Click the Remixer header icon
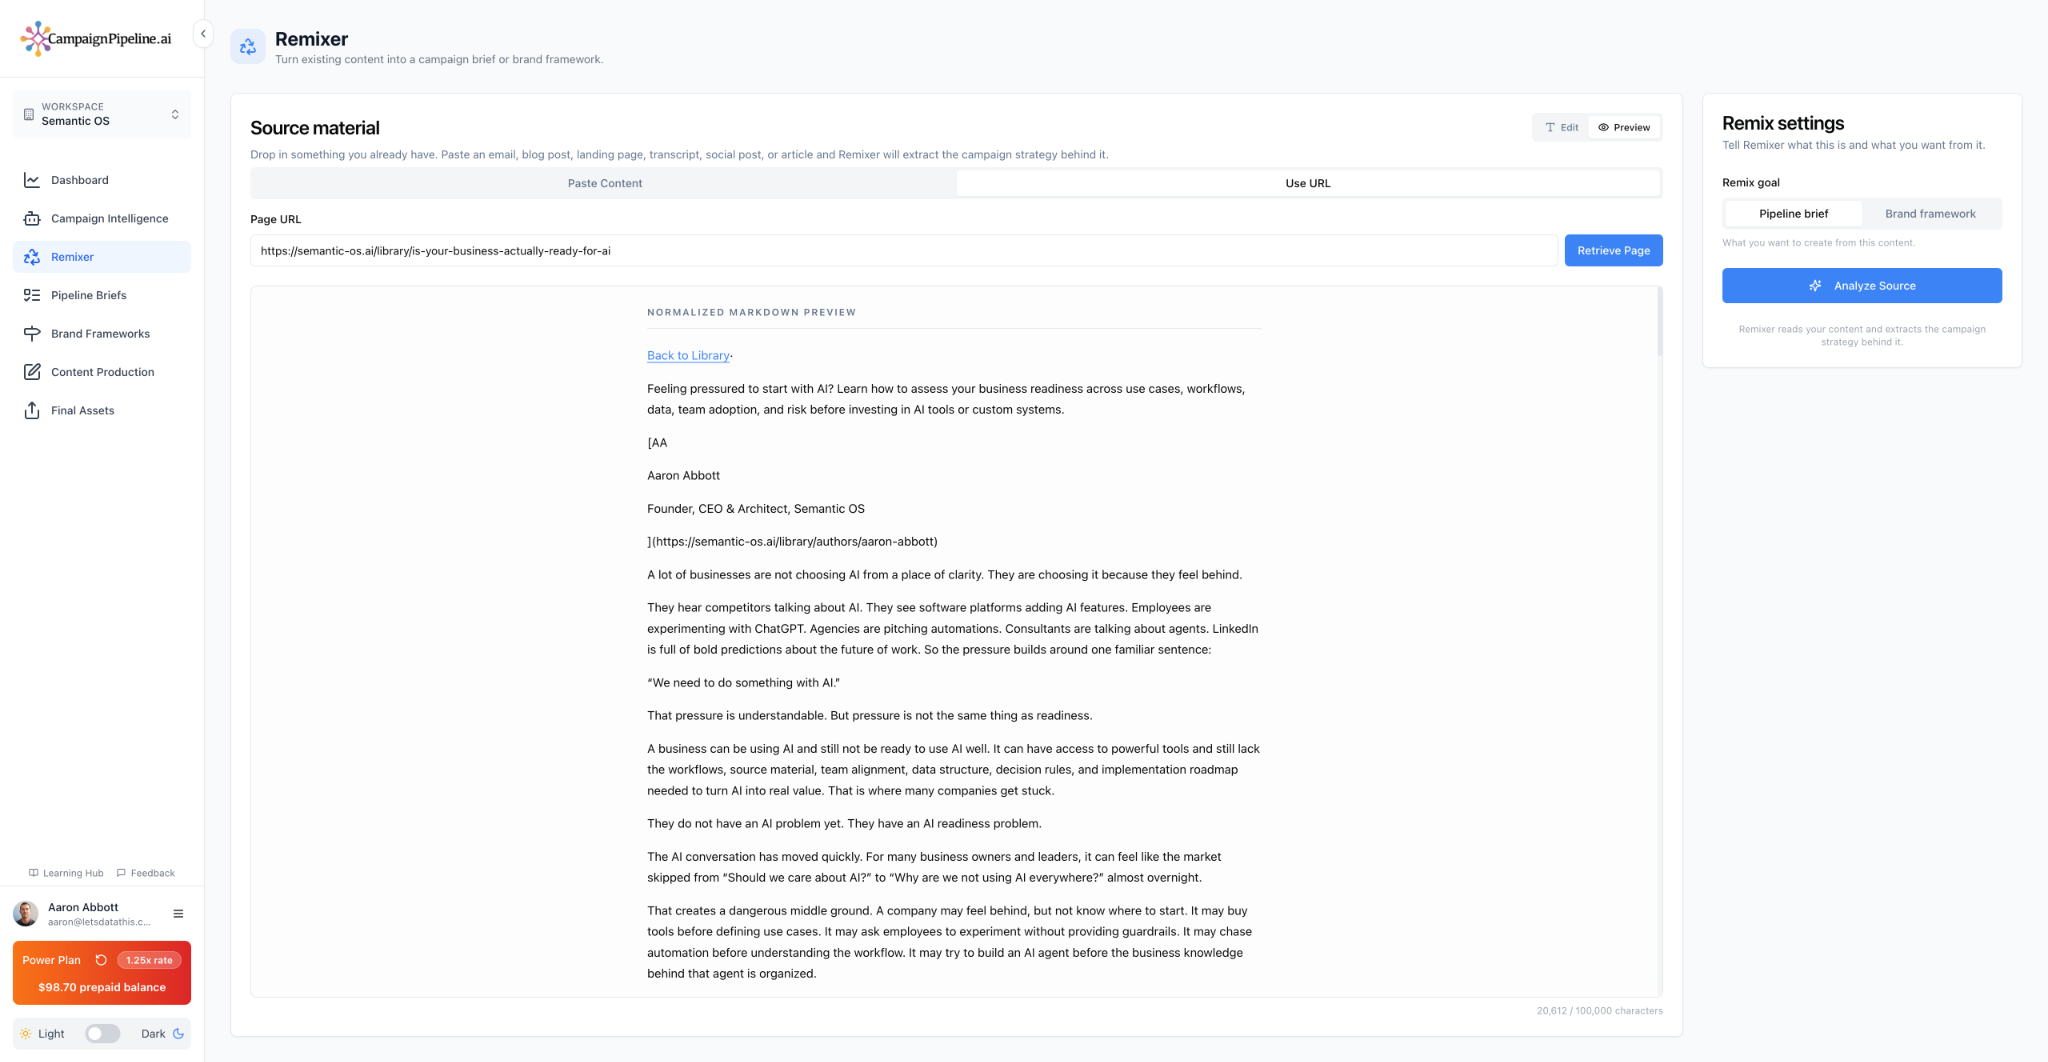Image resolution: width=2048 pixels, height=1062 pixels. point(248,46)
